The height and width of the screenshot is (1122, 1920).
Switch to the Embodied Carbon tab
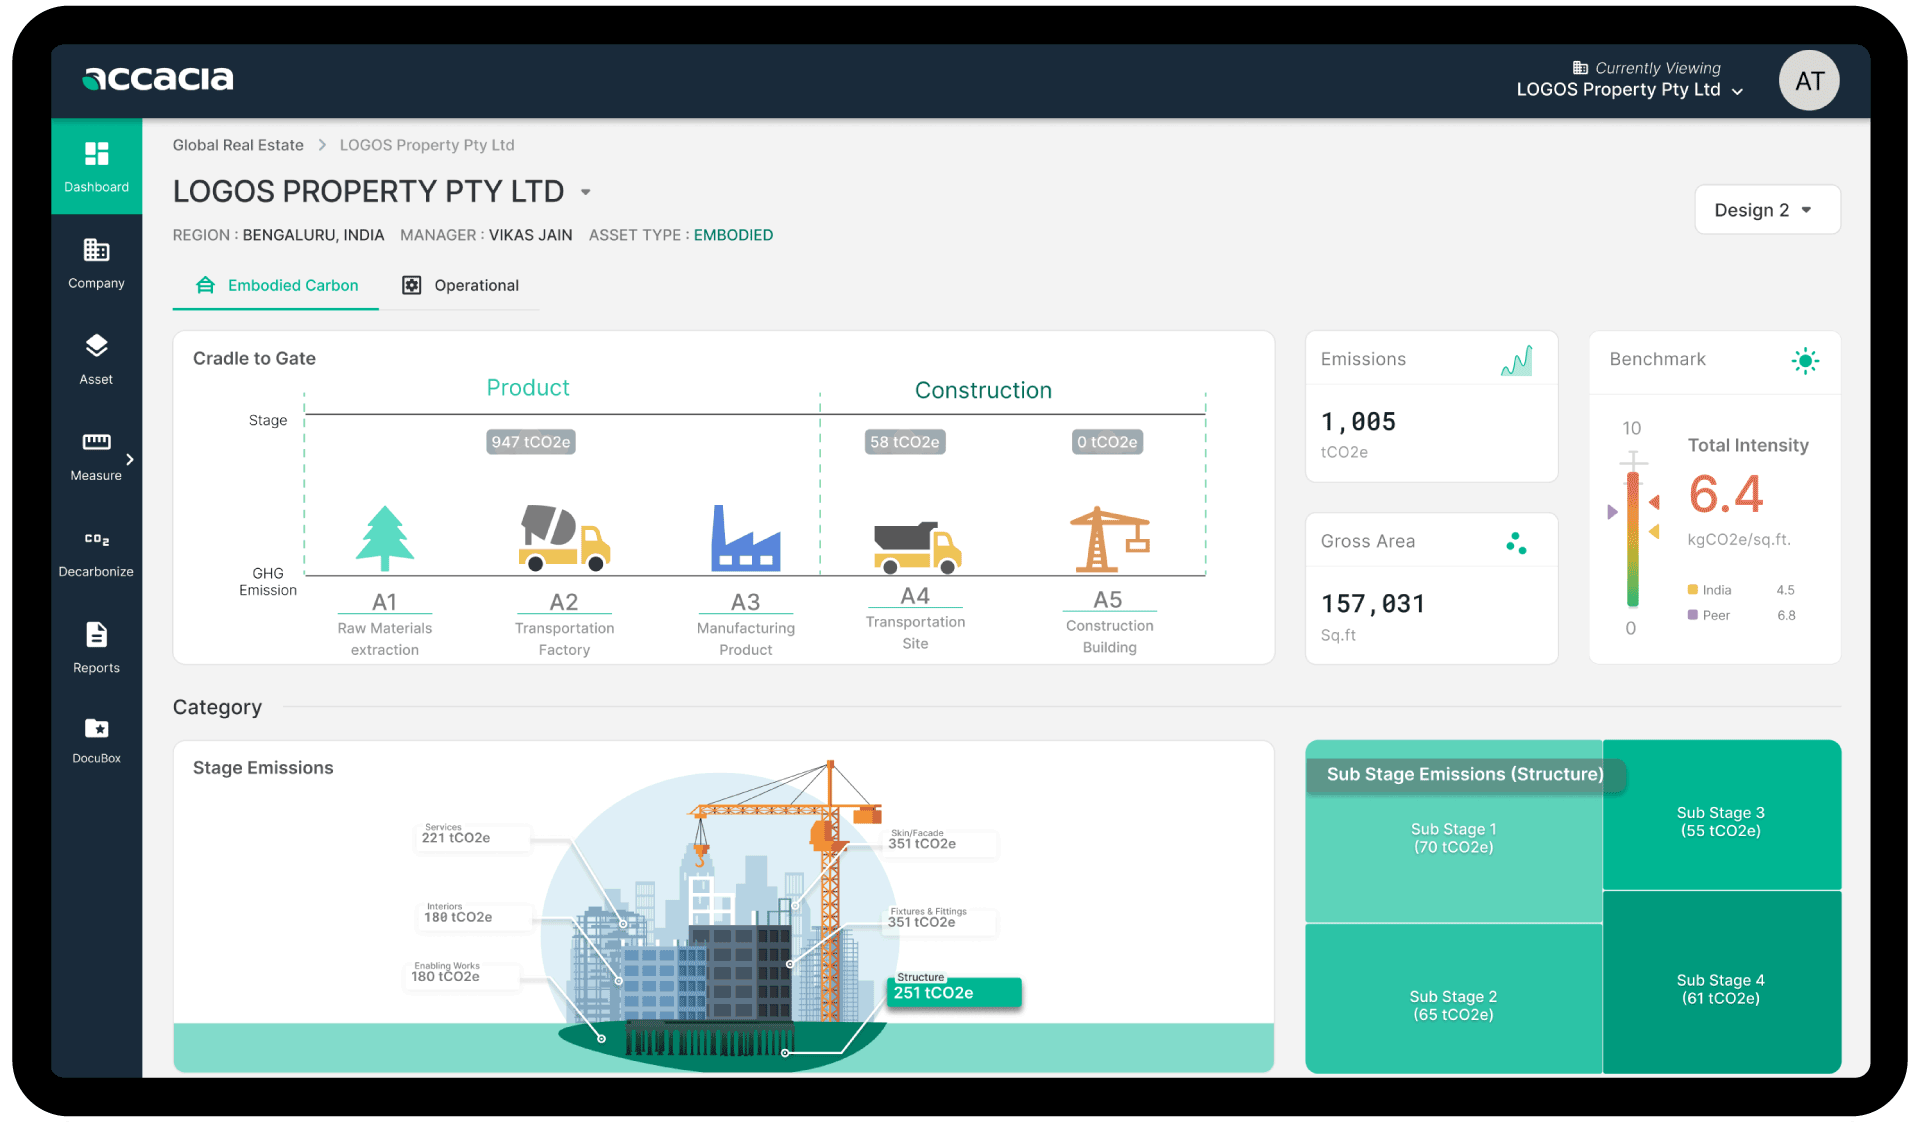click(x=276, y=286)
